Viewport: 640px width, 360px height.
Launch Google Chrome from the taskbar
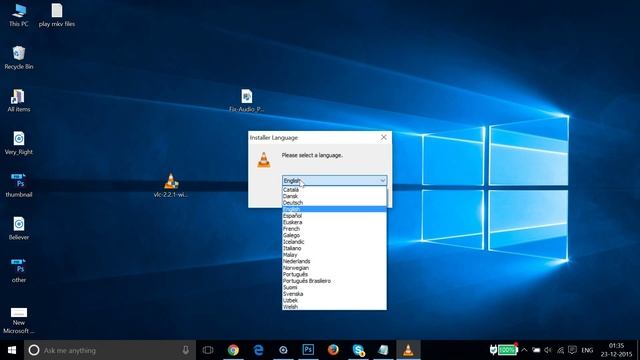coord(233,350)
